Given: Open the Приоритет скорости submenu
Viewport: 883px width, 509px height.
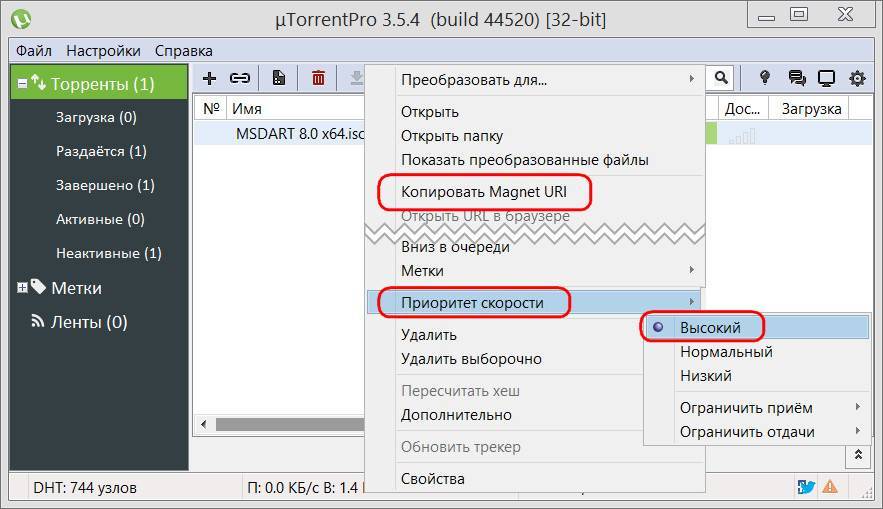Looking at the screenshot, I should click(536, 302).
